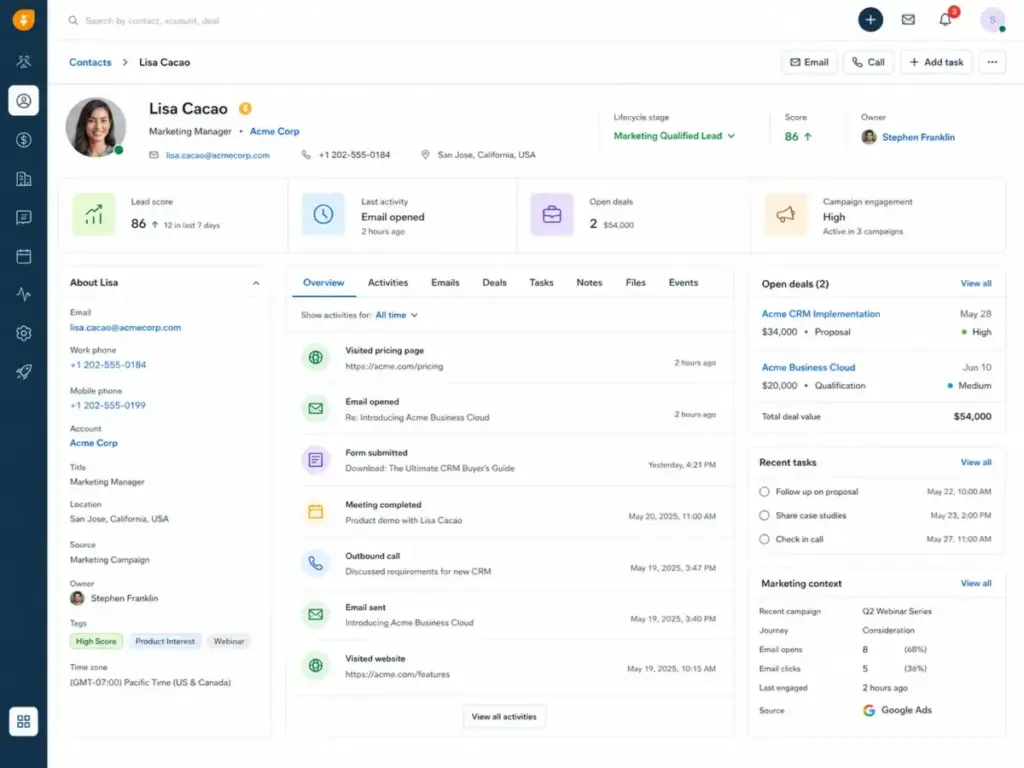Image resolution: width=1024 pixels, height=768 pixels.
Task: Switch to the Notes tab
Action: [589, 282]
